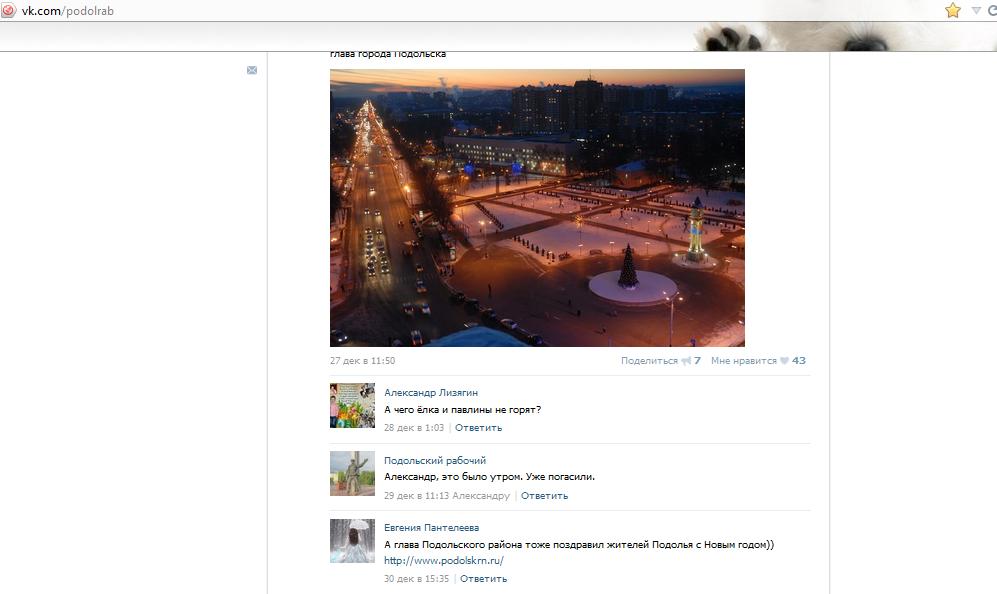The height and width of the screenshot is (594, 997).
Task: Reply to Александр Лизягин's comment
Action: pos(478,428)
